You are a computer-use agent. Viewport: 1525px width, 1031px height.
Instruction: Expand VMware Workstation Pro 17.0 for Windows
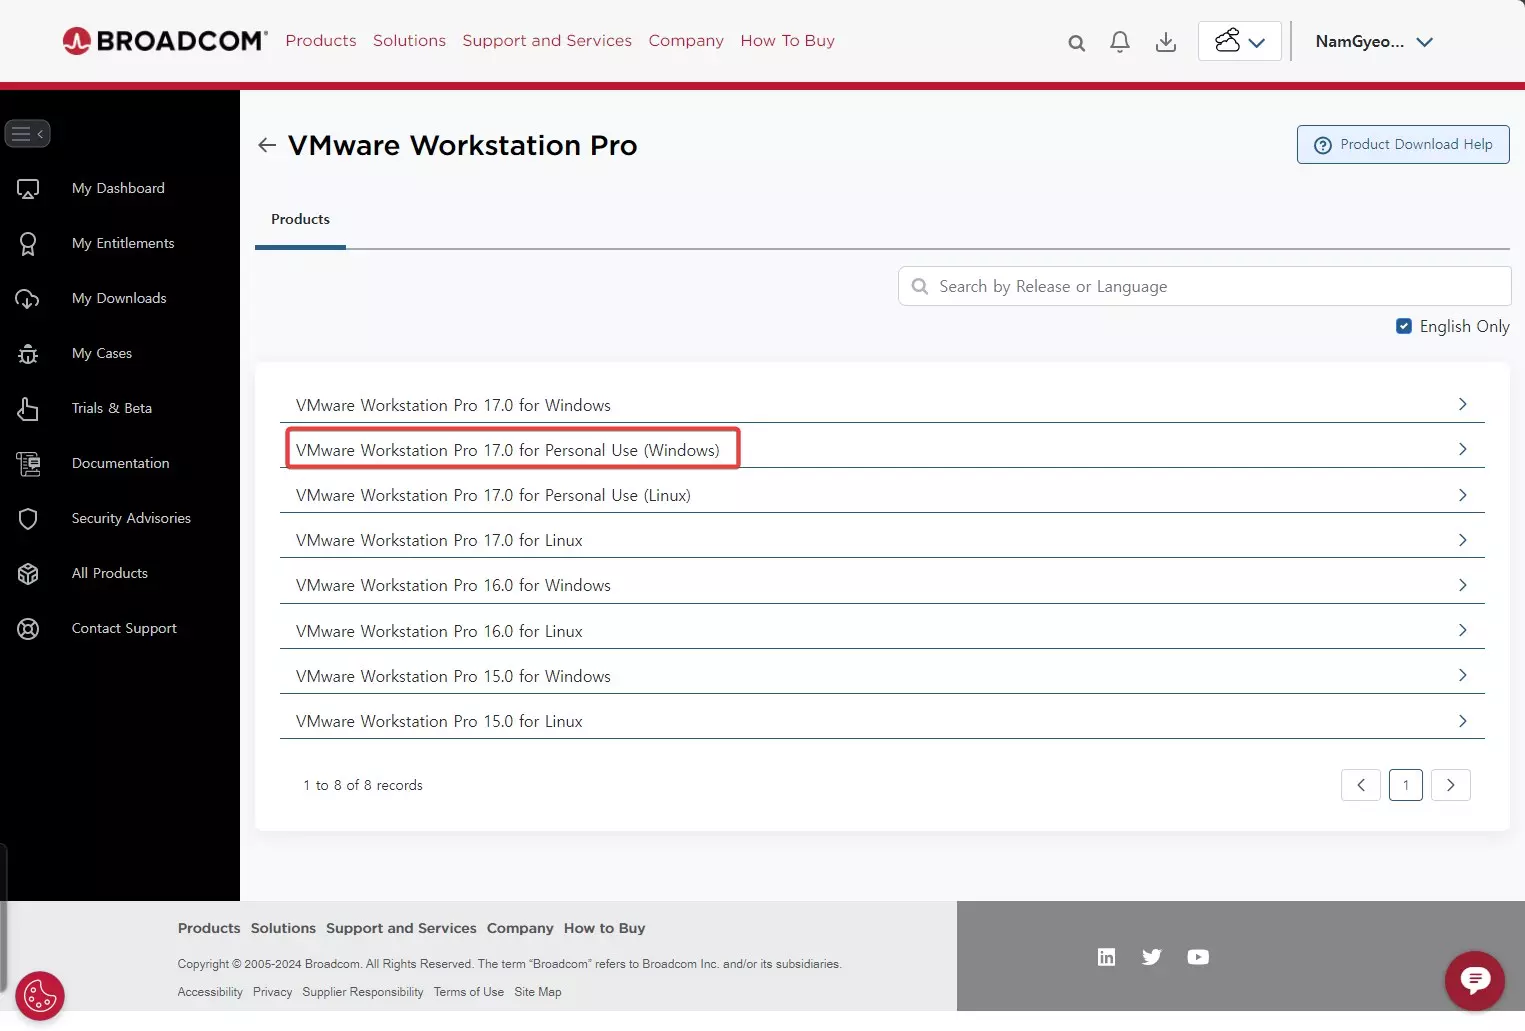(x=1461, y=404)
